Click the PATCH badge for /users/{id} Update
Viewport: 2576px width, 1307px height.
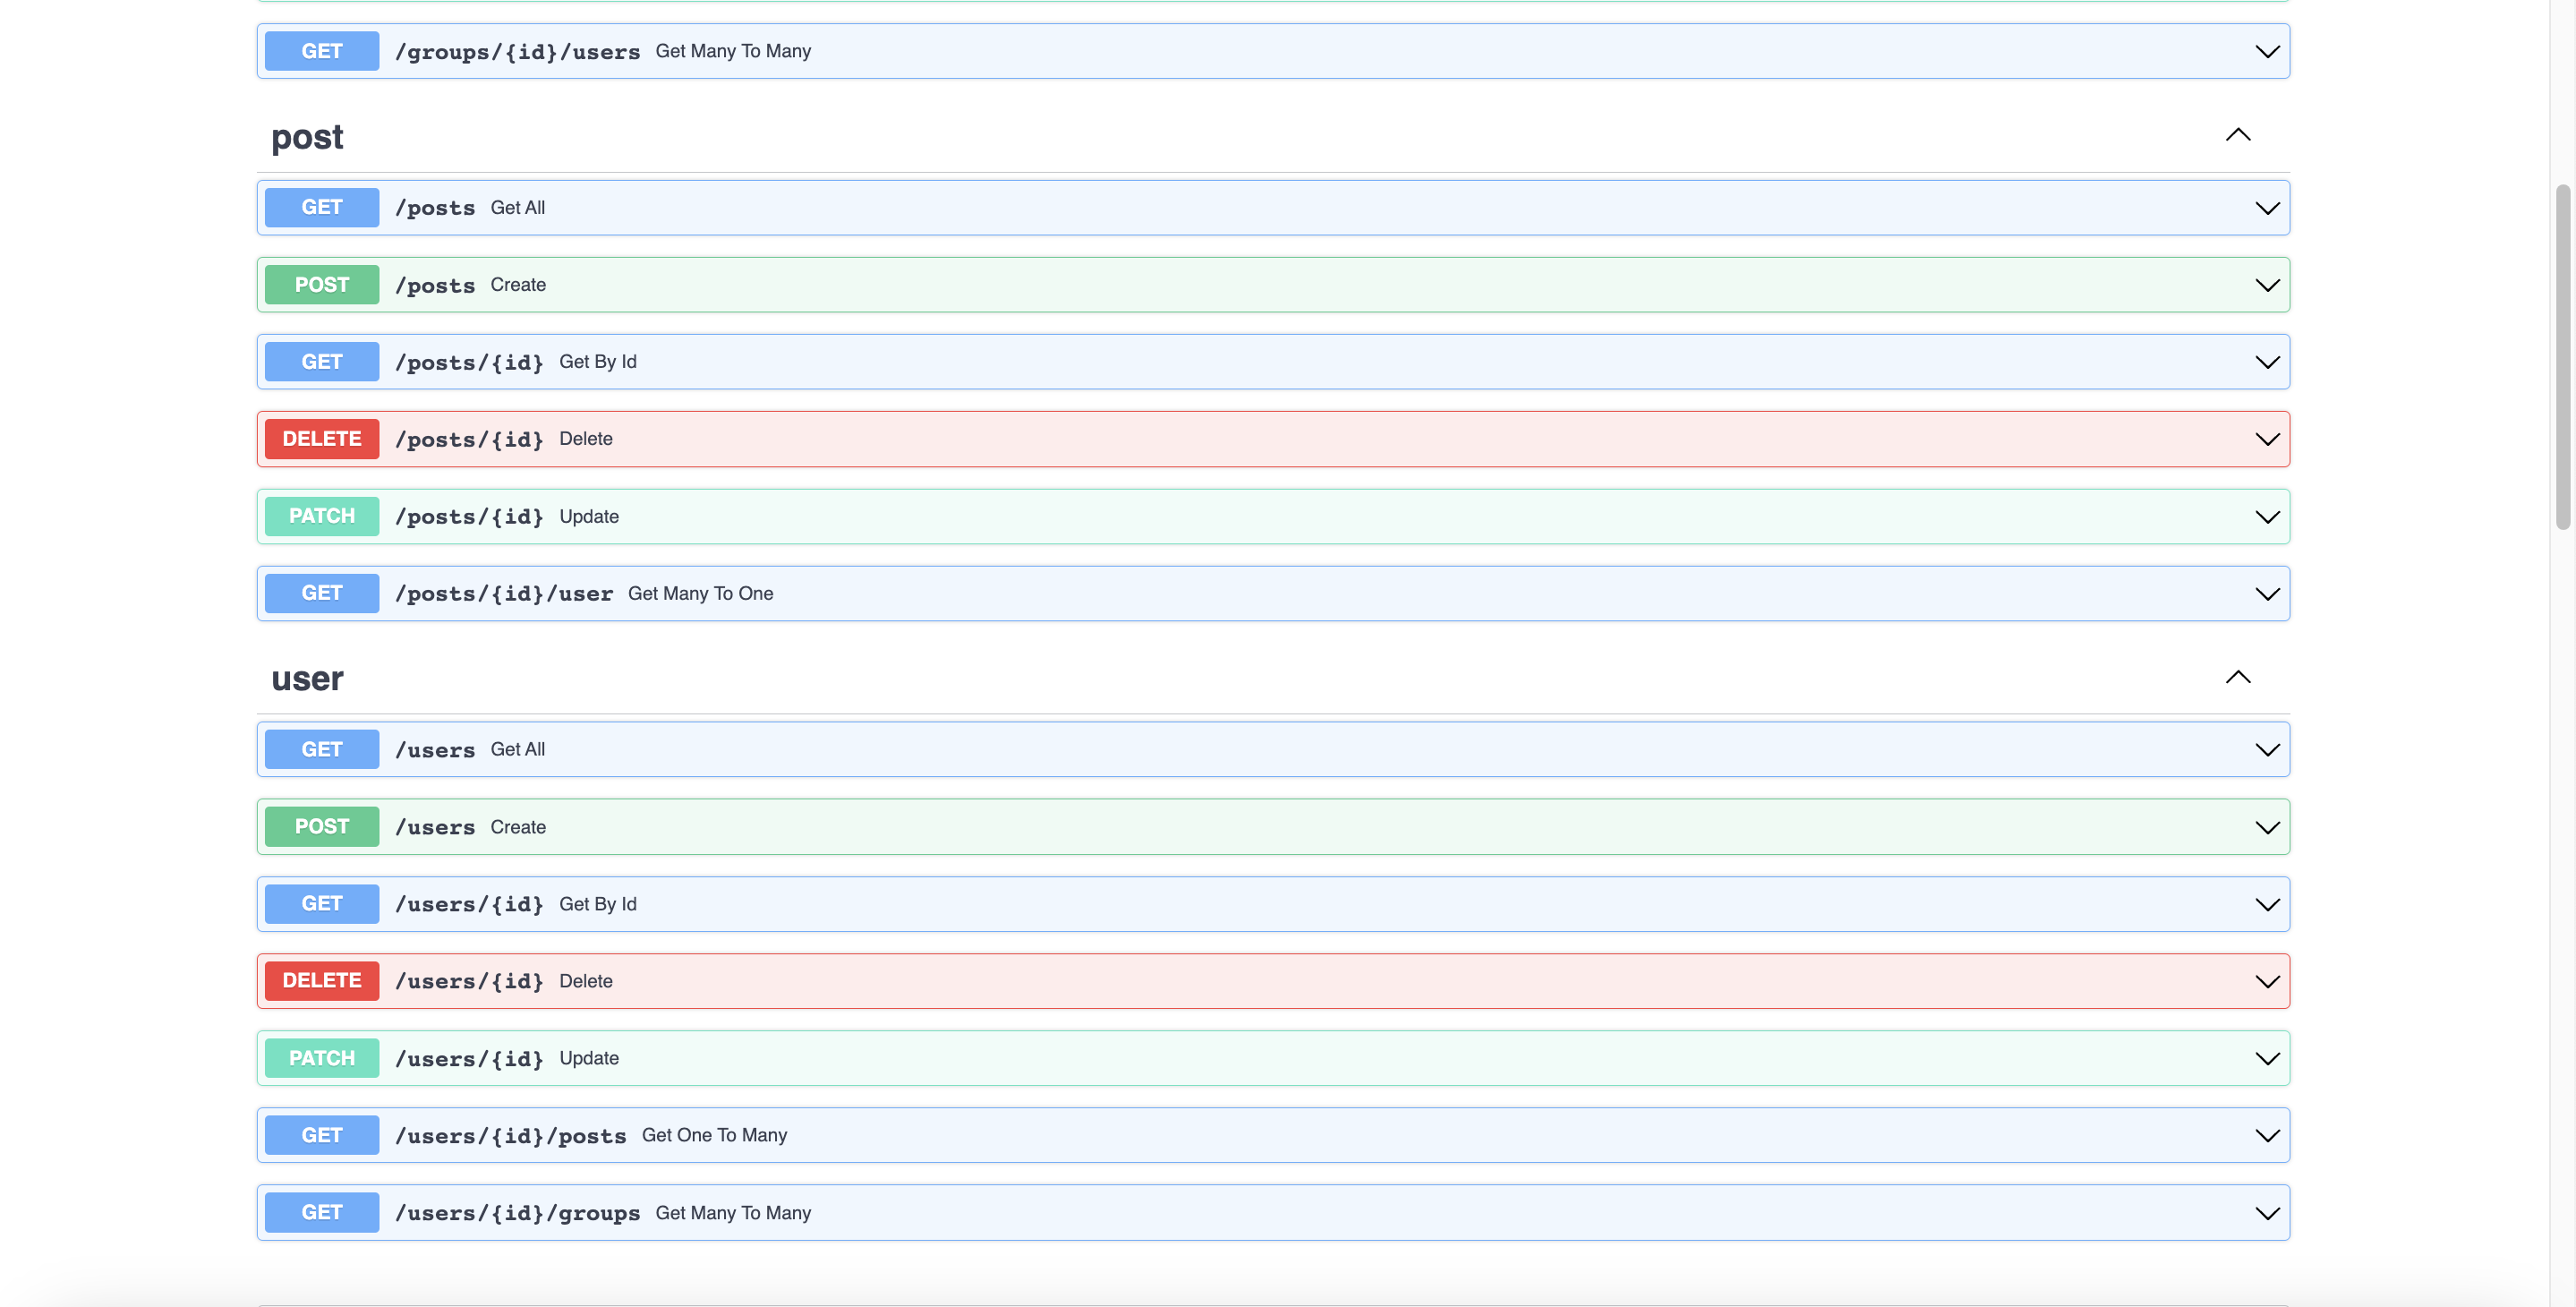click(321, 1058)
